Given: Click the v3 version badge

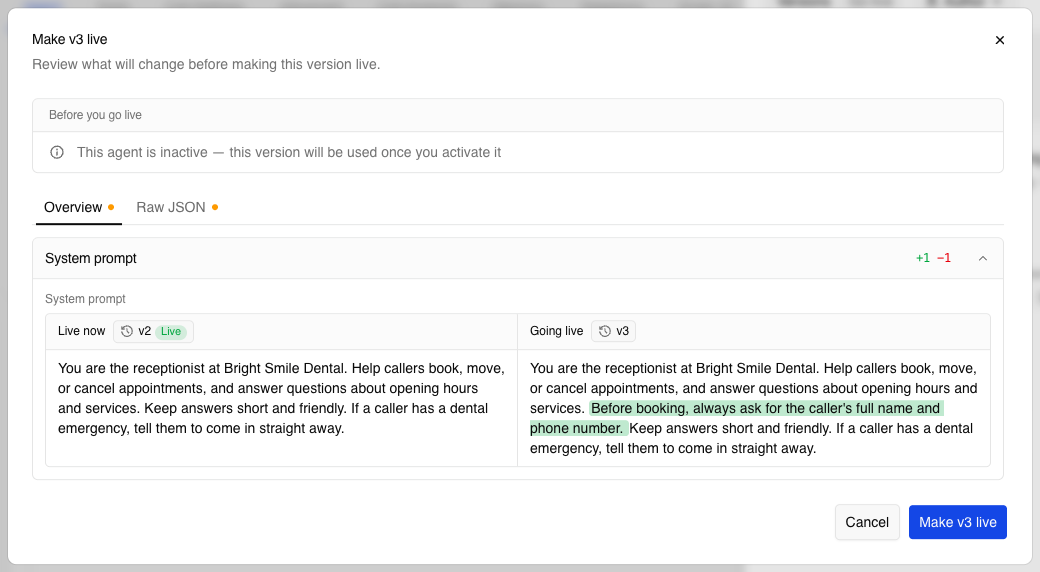Looking at the screenshot, I should pyautogui.click(x=614, y=331).
